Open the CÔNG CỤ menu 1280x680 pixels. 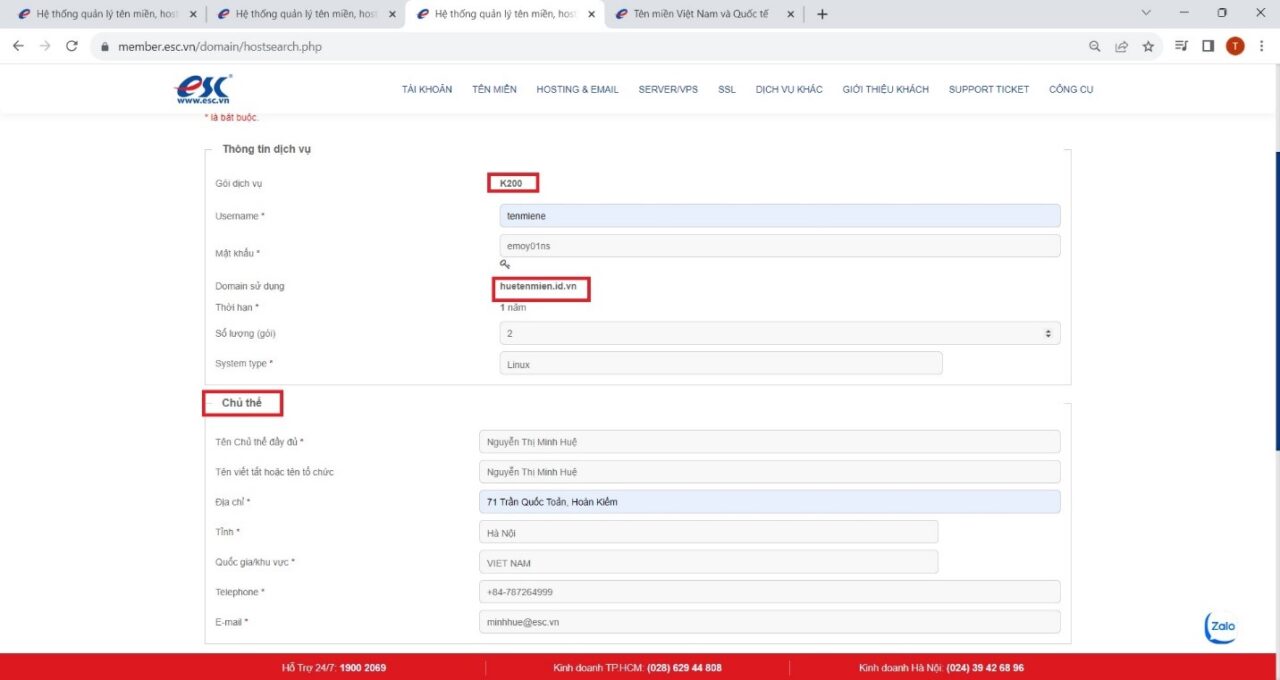(1071, 90)
